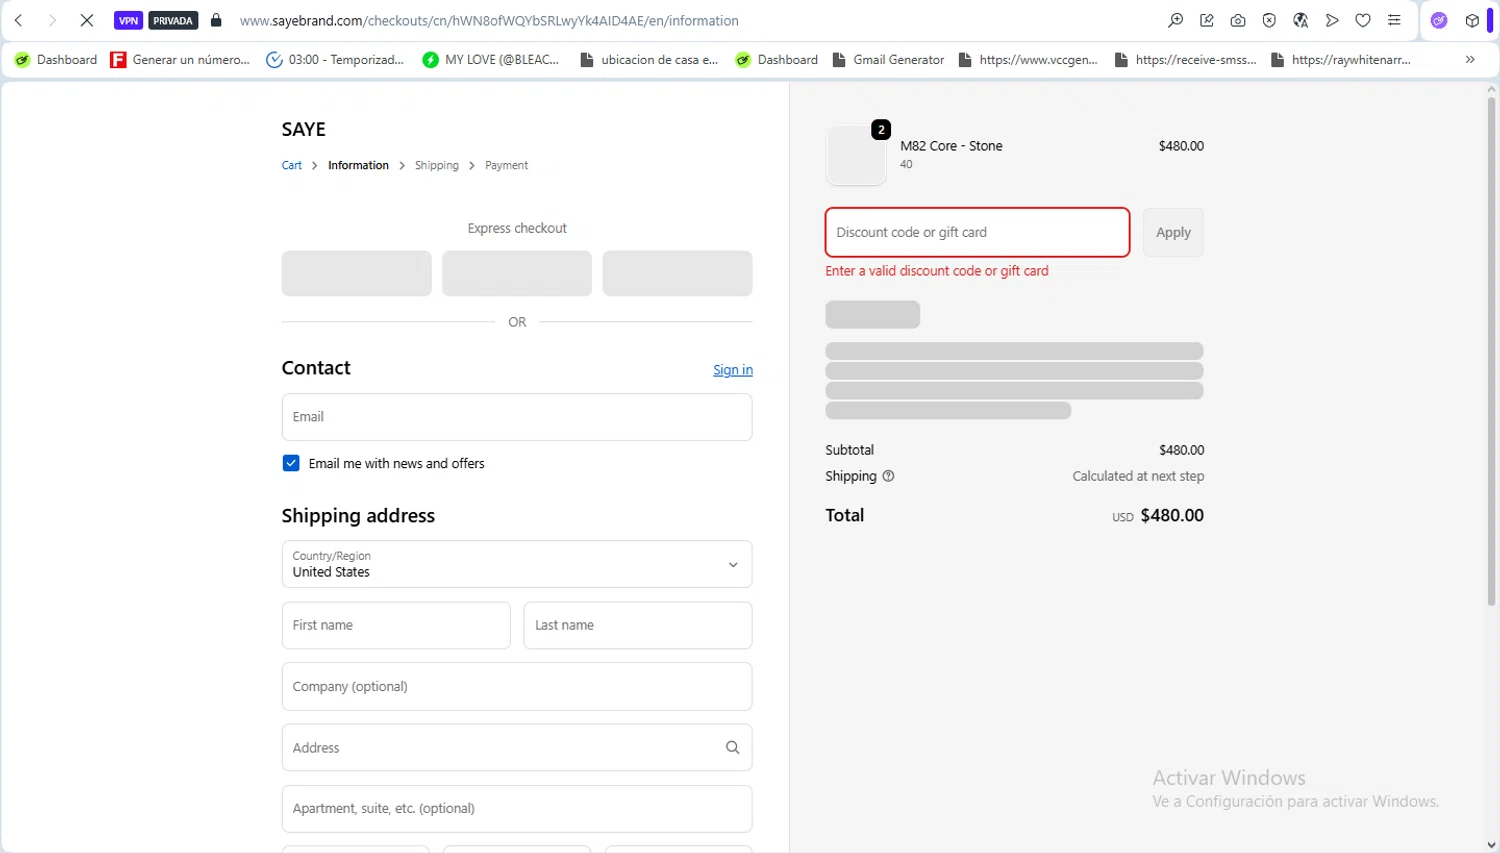Viewport: 1500px width, 853px height.
Task: Open the Country/Region dropdown
Action: tap(517, 564)
